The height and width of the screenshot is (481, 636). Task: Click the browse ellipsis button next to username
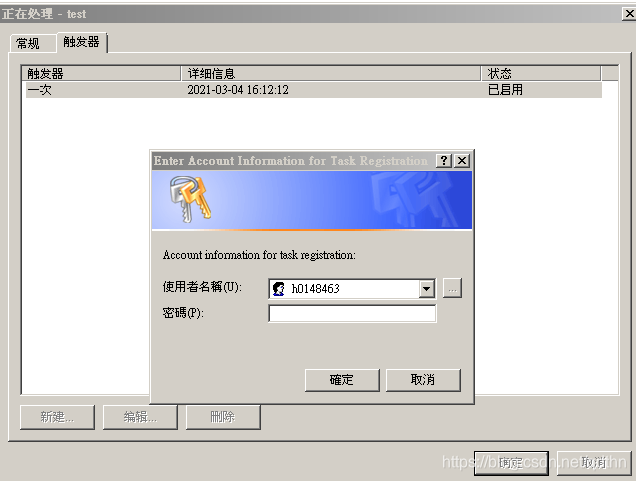click(452, 288)
